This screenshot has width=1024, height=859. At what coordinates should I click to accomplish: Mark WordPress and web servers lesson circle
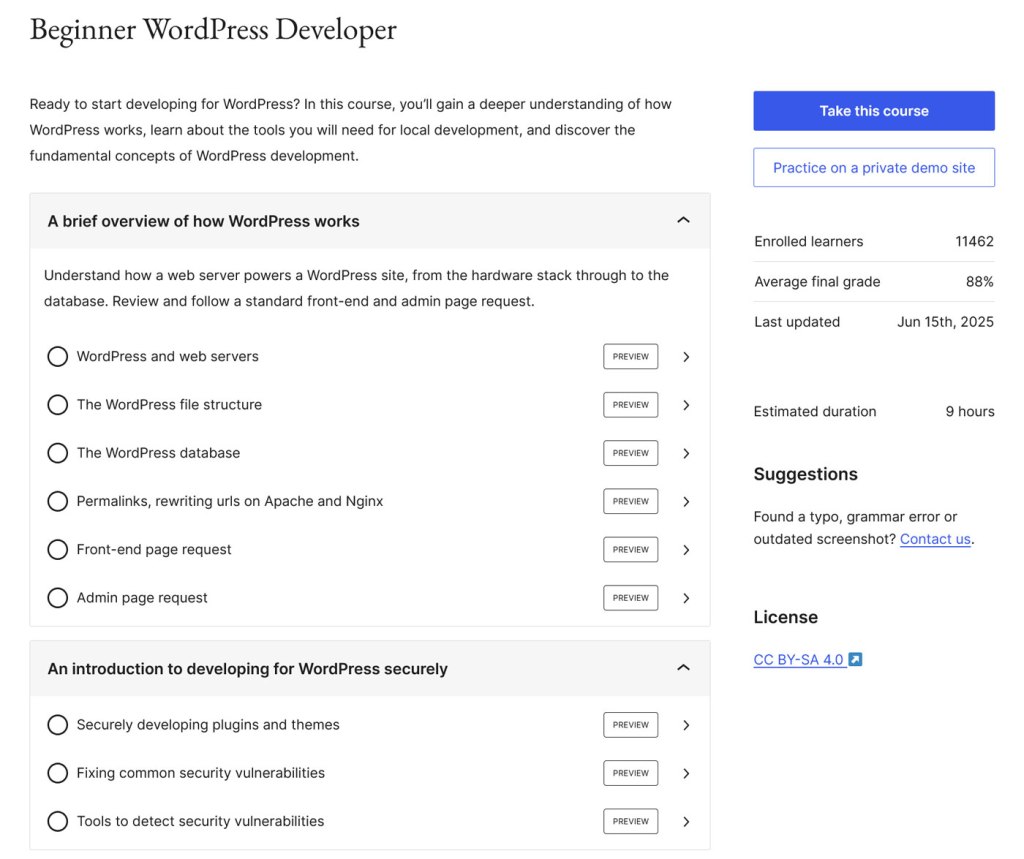[x=58, y=357]
